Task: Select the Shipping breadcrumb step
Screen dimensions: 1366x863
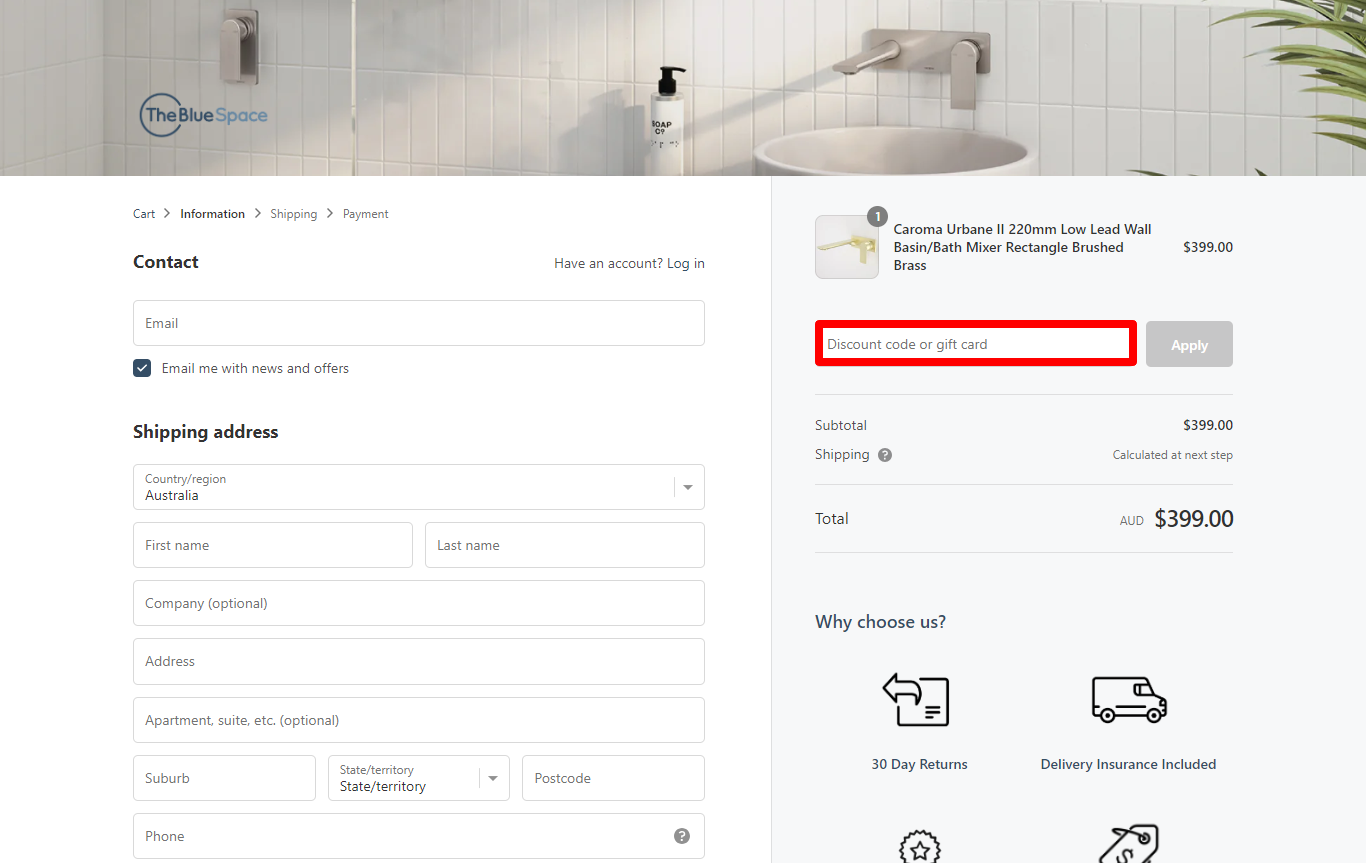Action: click(x=293, y=214)
